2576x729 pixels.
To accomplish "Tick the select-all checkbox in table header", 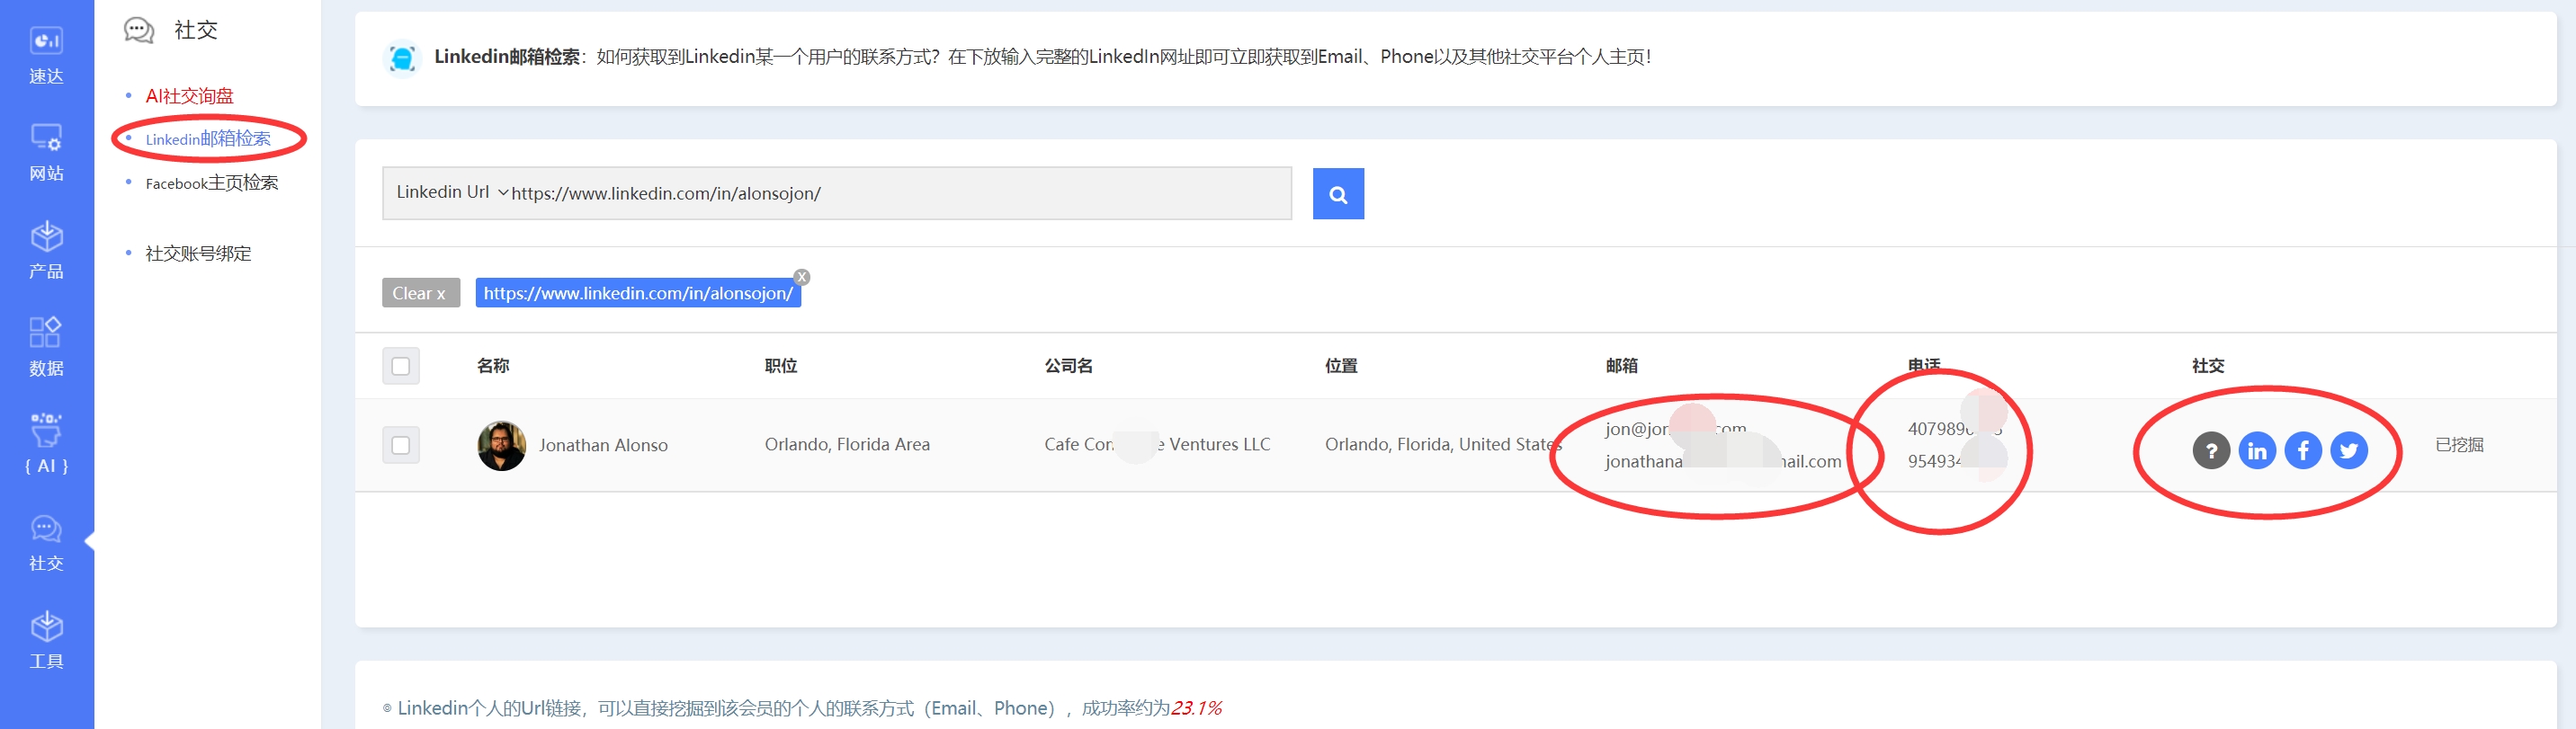I will point(400,366).
